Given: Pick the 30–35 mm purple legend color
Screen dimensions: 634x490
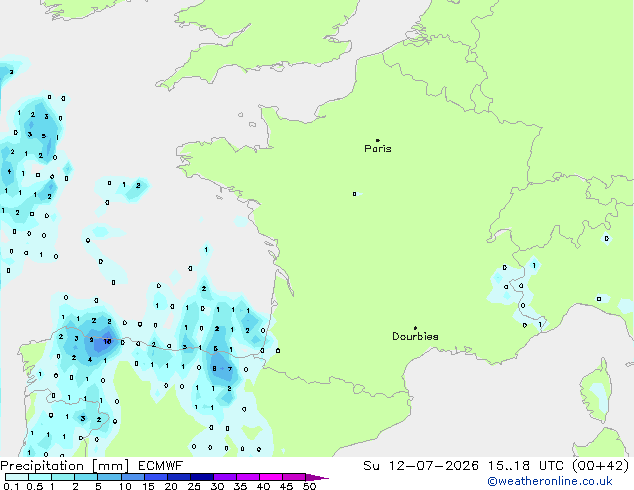Looking at the screenshot, I should [x=225, y=477].
